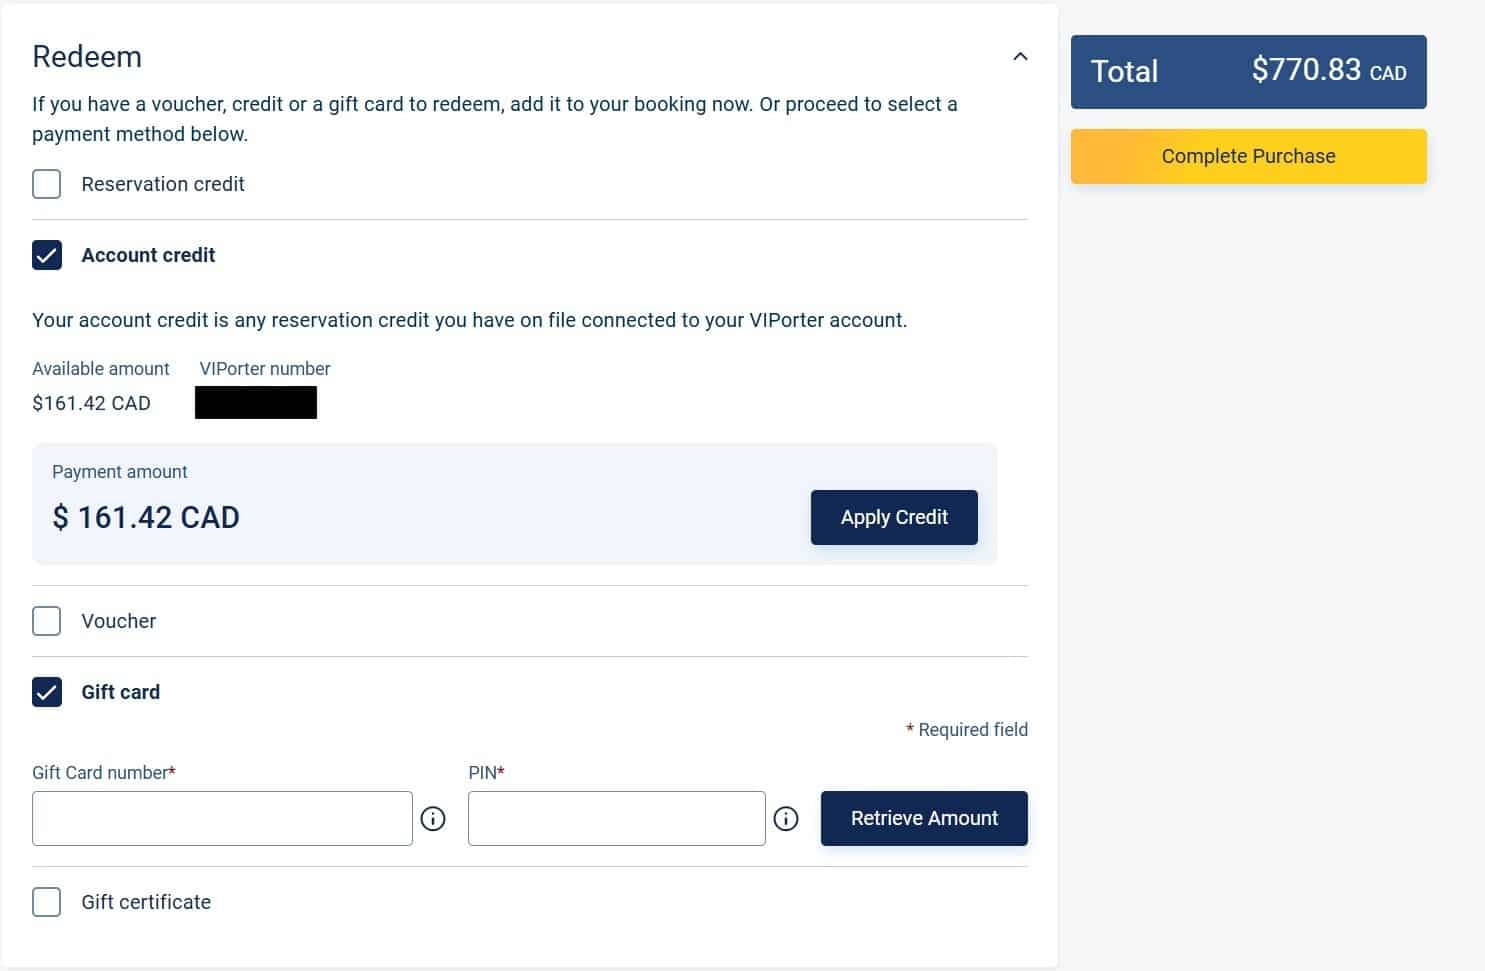Click the PIN input field
The width and height of the screenshot is (1485, 971).
click(616, 818)
